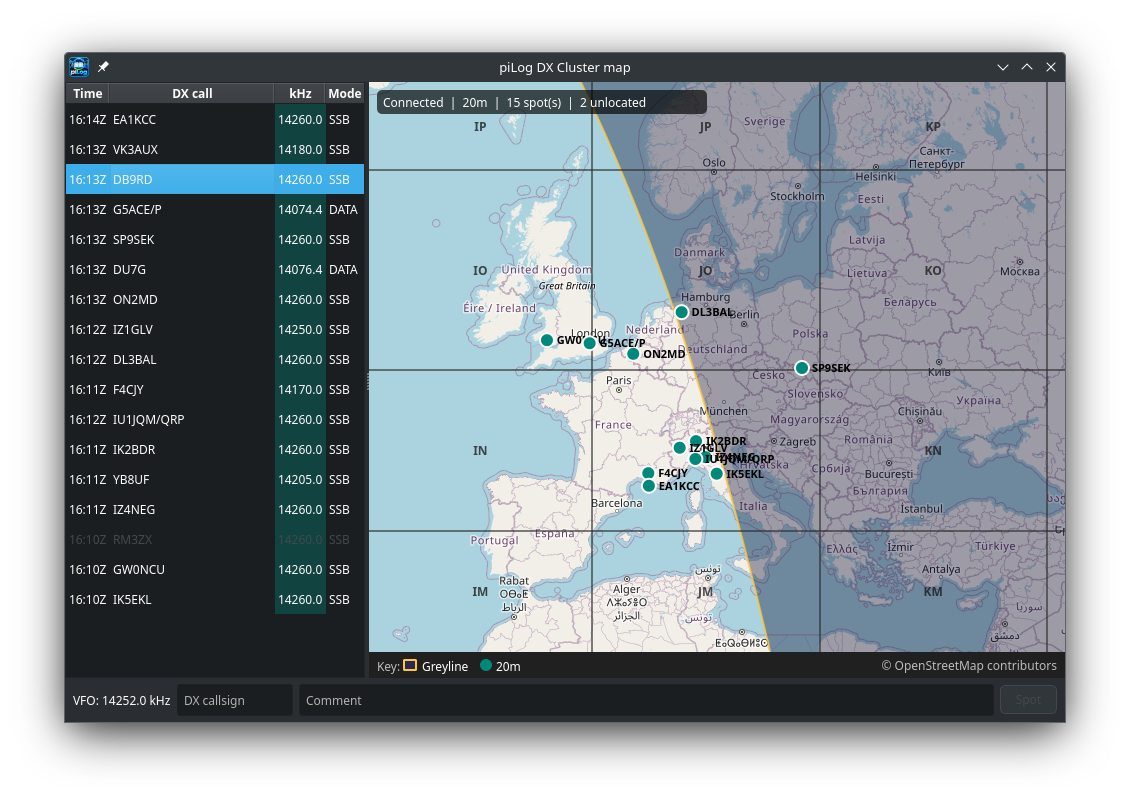Click the 2 unlocated status text

coord(613,102)
